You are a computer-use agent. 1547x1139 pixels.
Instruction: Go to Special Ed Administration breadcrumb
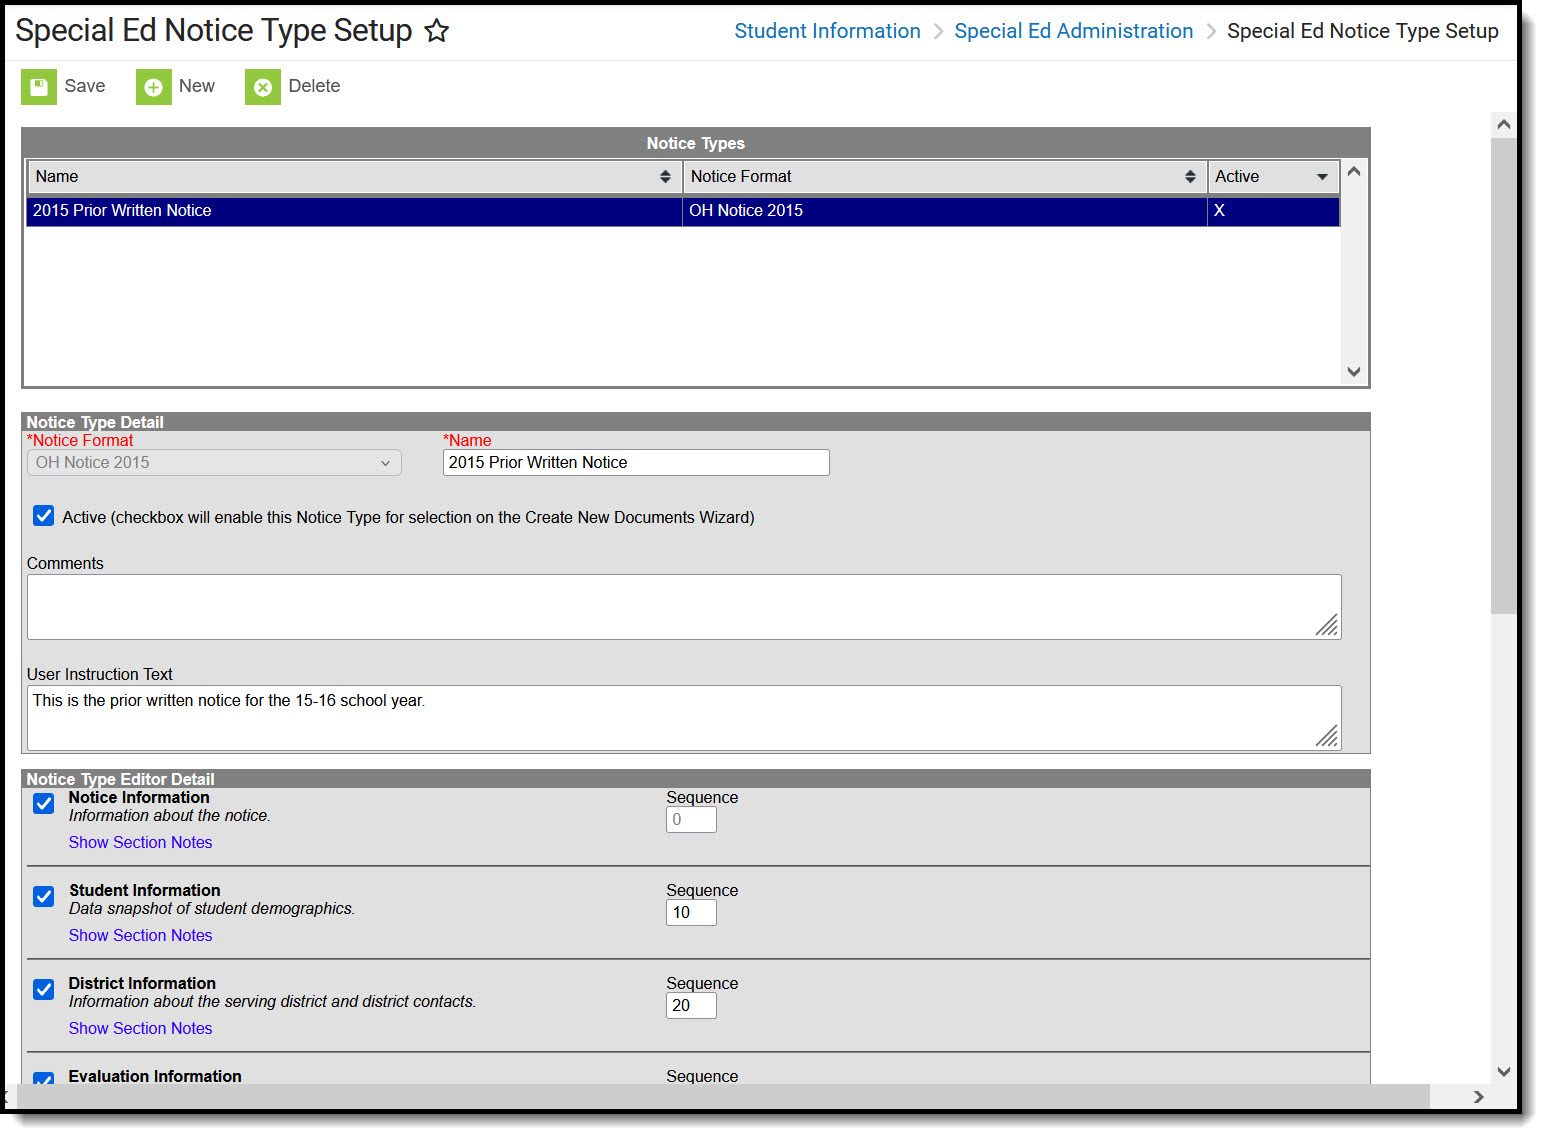1074,31
